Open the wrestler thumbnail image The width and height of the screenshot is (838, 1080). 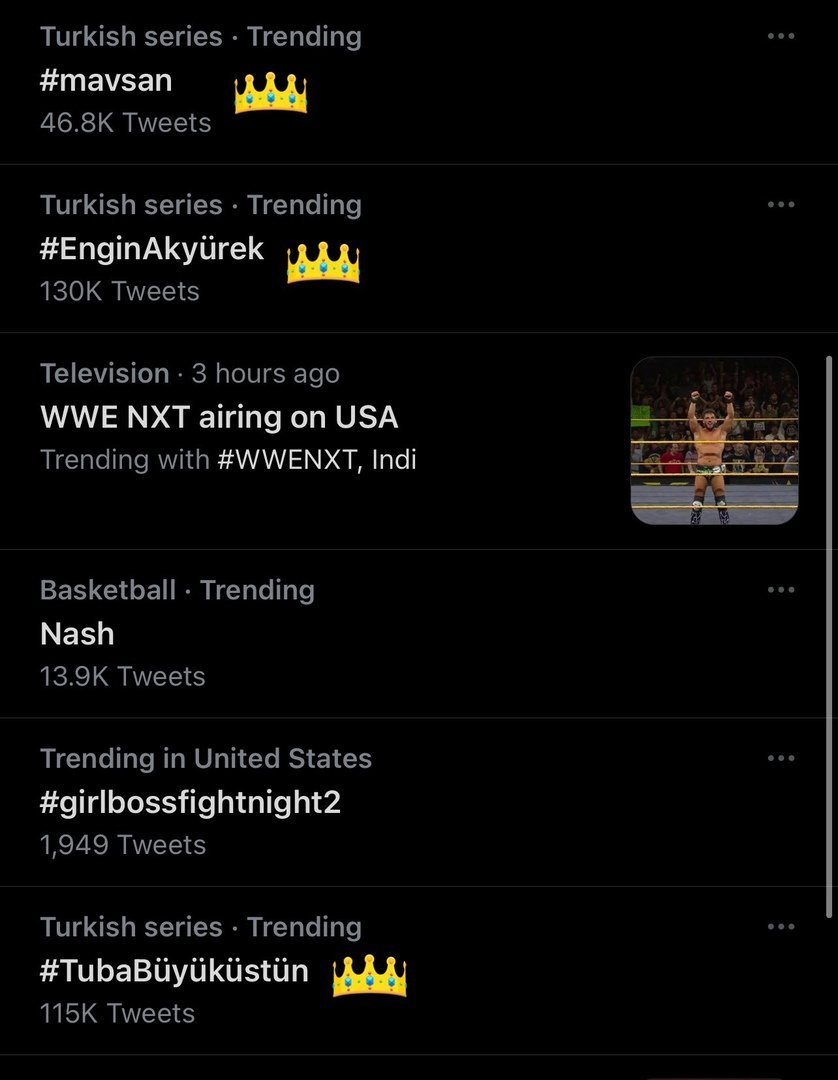[x=714, y=441]
